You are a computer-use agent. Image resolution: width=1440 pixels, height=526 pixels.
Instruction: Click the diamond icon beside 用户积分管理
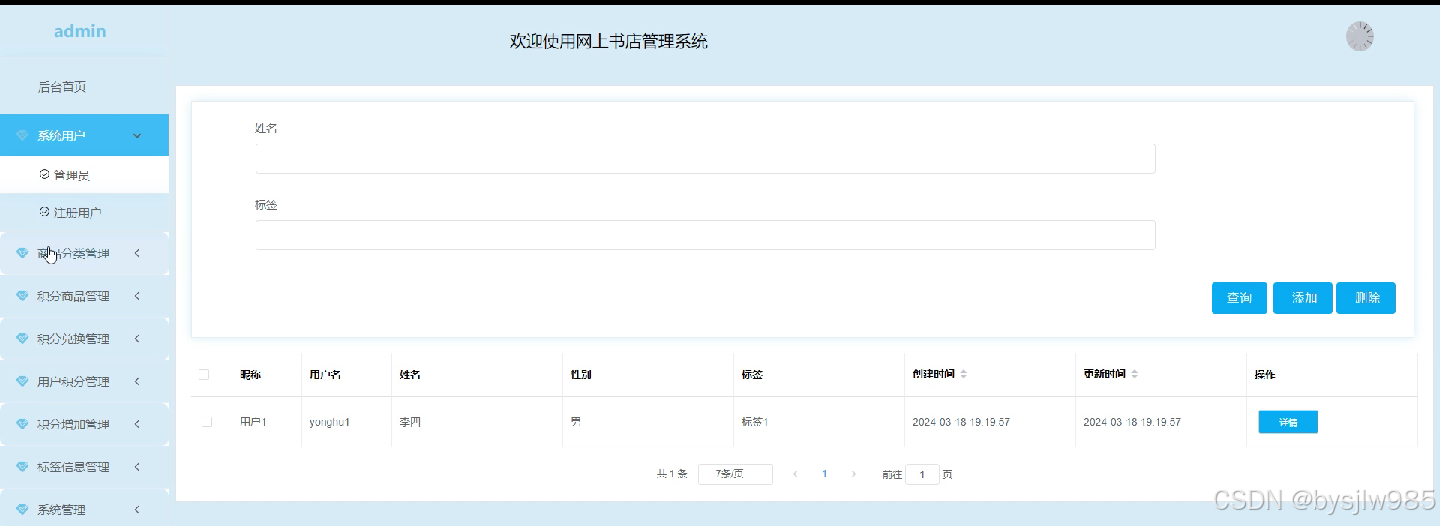22,382
